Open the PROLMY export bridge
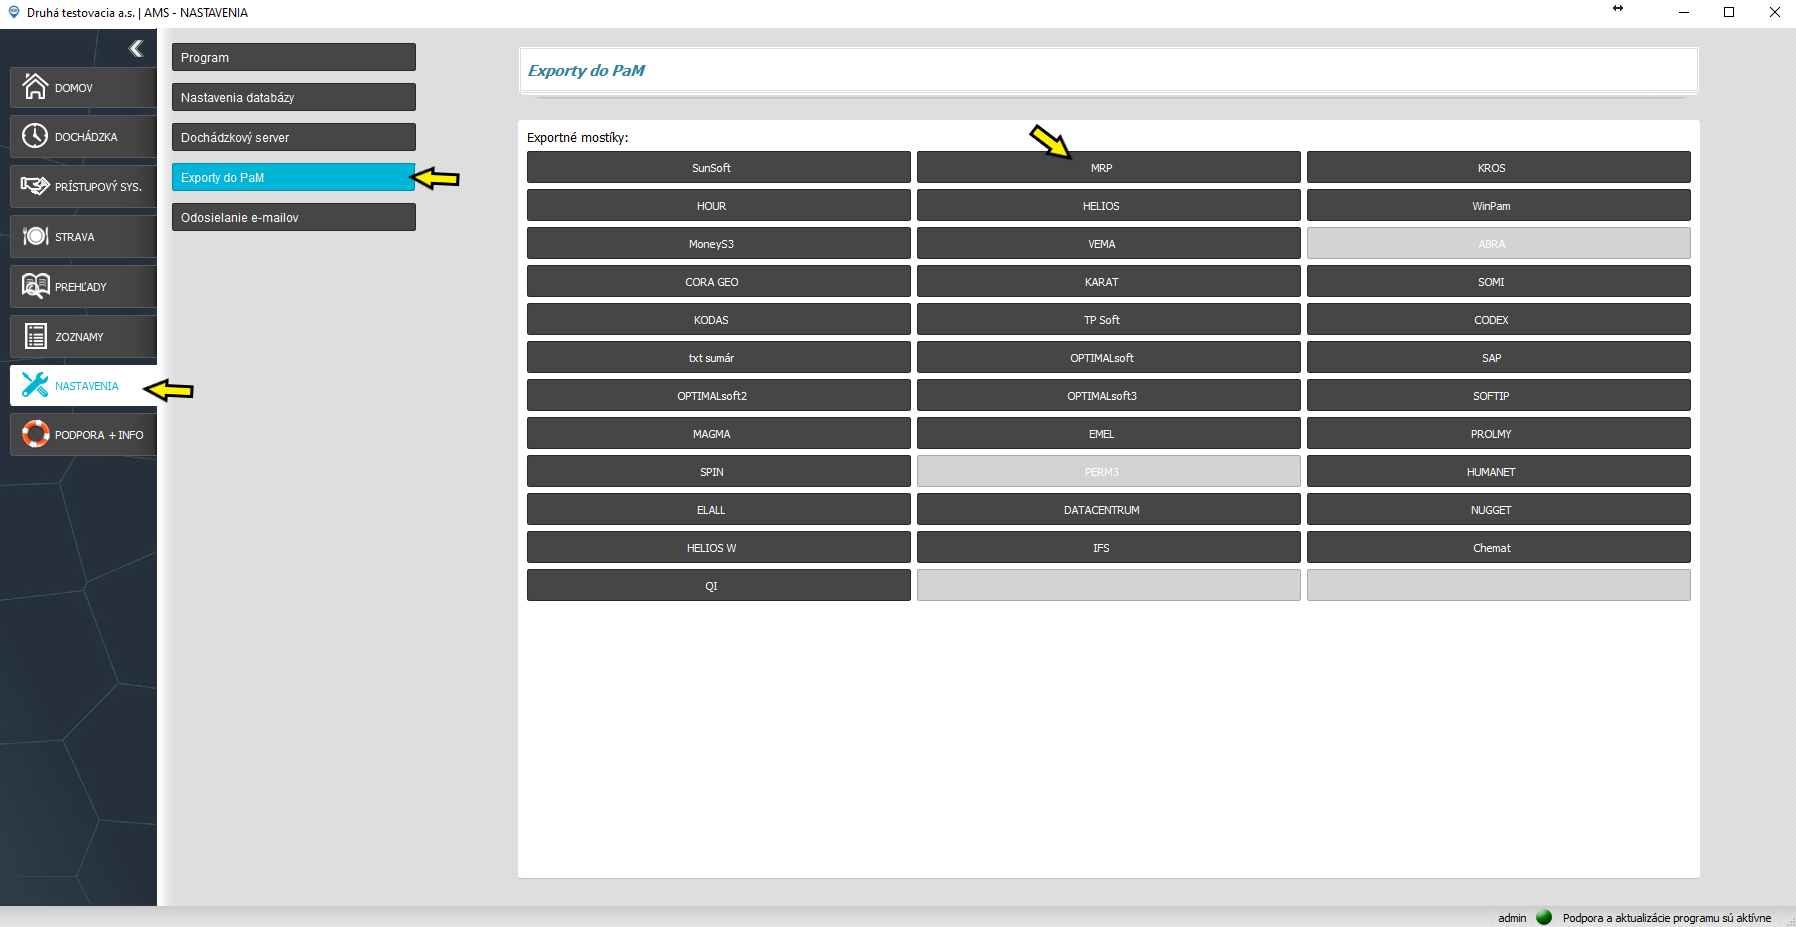 point(1498,433)
